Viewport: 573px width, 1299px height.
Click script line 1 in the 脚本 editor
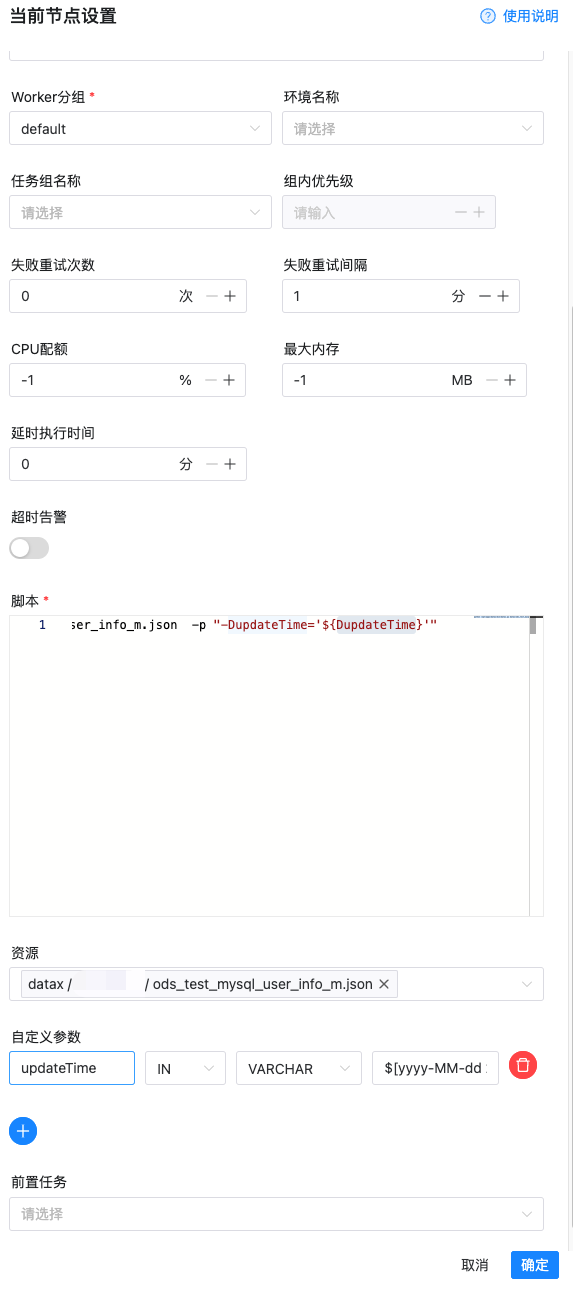click(x=254, y=625)
